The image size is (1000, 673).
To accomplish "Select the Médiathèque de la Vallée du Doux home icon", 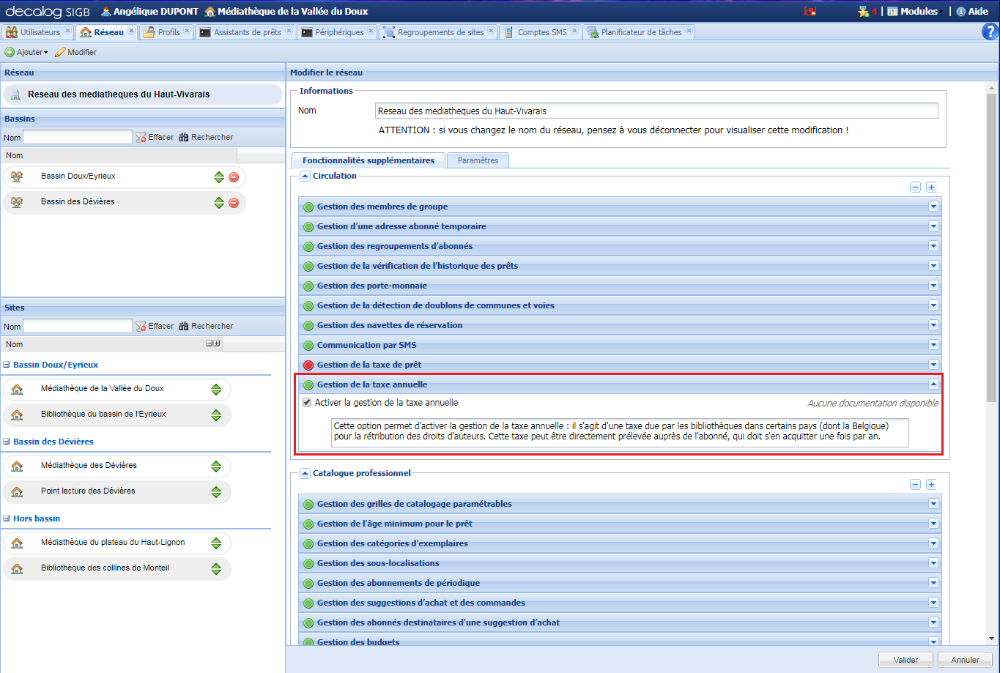I will coord(17,389).
